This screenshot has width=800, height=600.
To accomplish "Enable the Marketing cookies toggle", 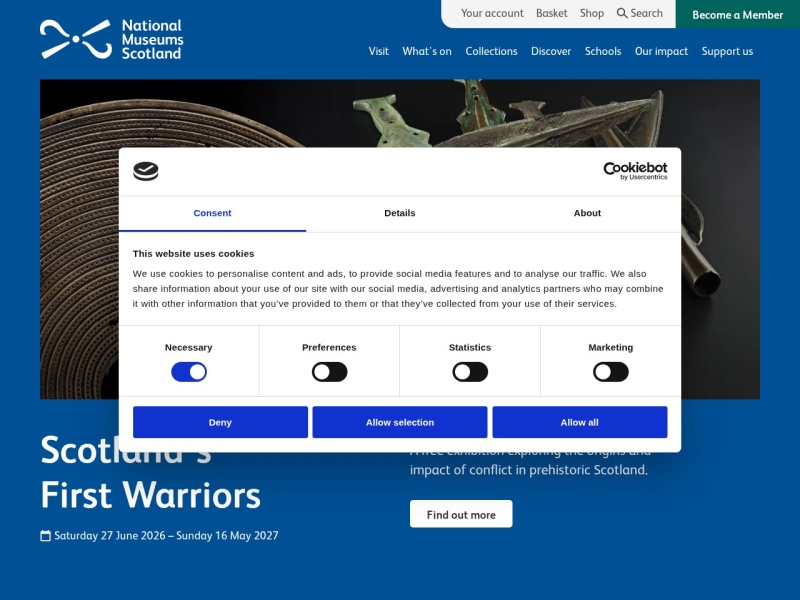I will point(611,372).
